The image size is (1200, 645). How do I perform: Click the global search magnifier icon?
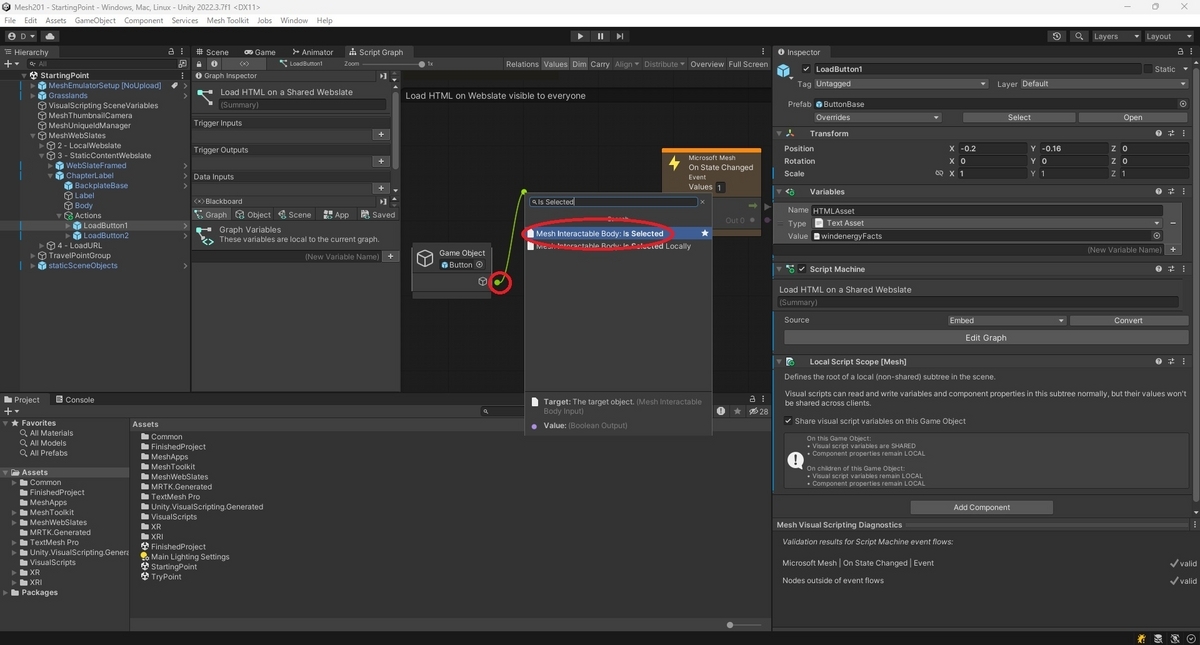point(1079,36)
